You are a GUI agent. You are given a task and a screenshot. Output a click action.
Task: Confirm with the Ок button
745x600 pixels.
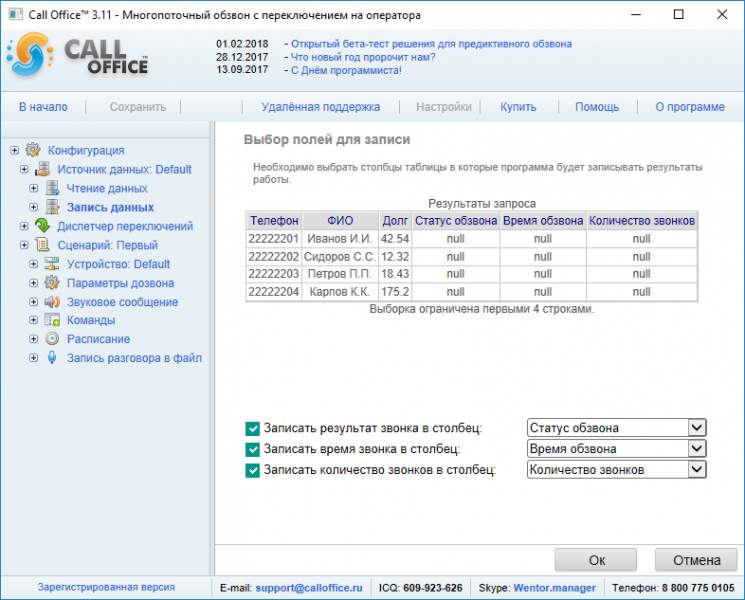click(x=596, y=560)
